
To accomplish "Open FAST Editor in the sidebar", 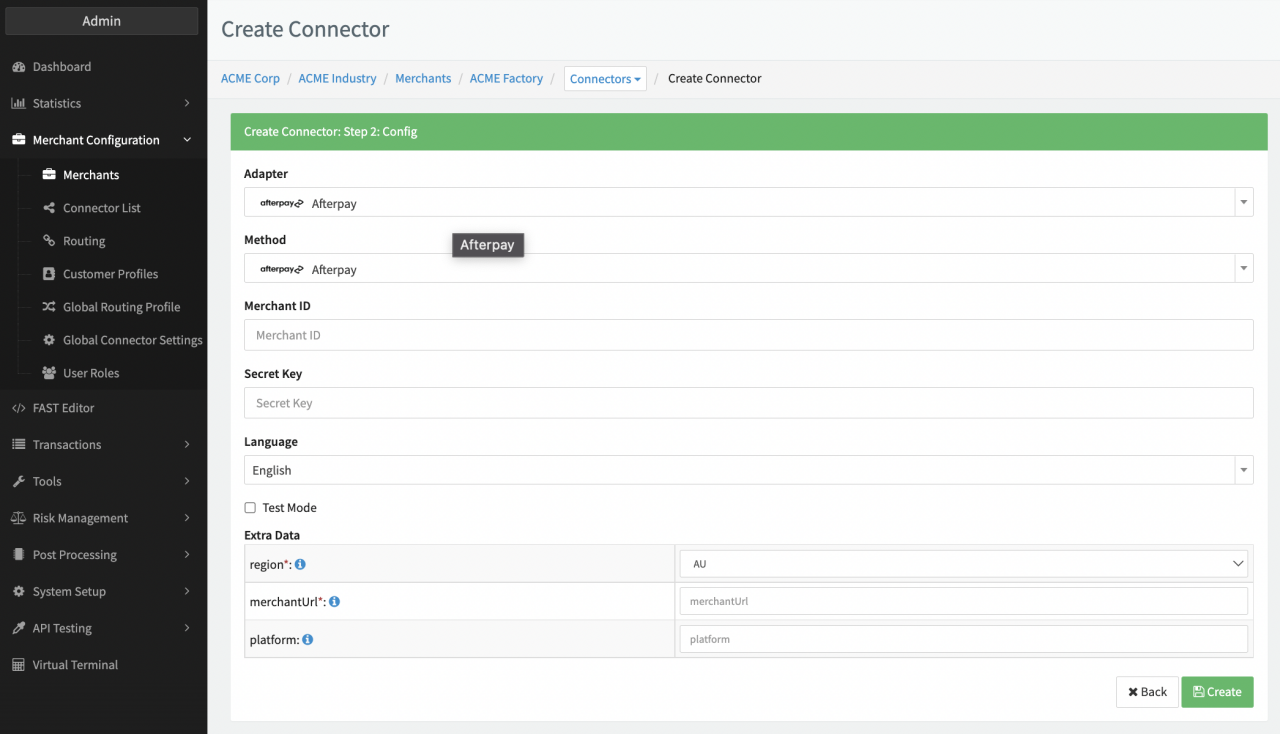I will click(63, 408).
